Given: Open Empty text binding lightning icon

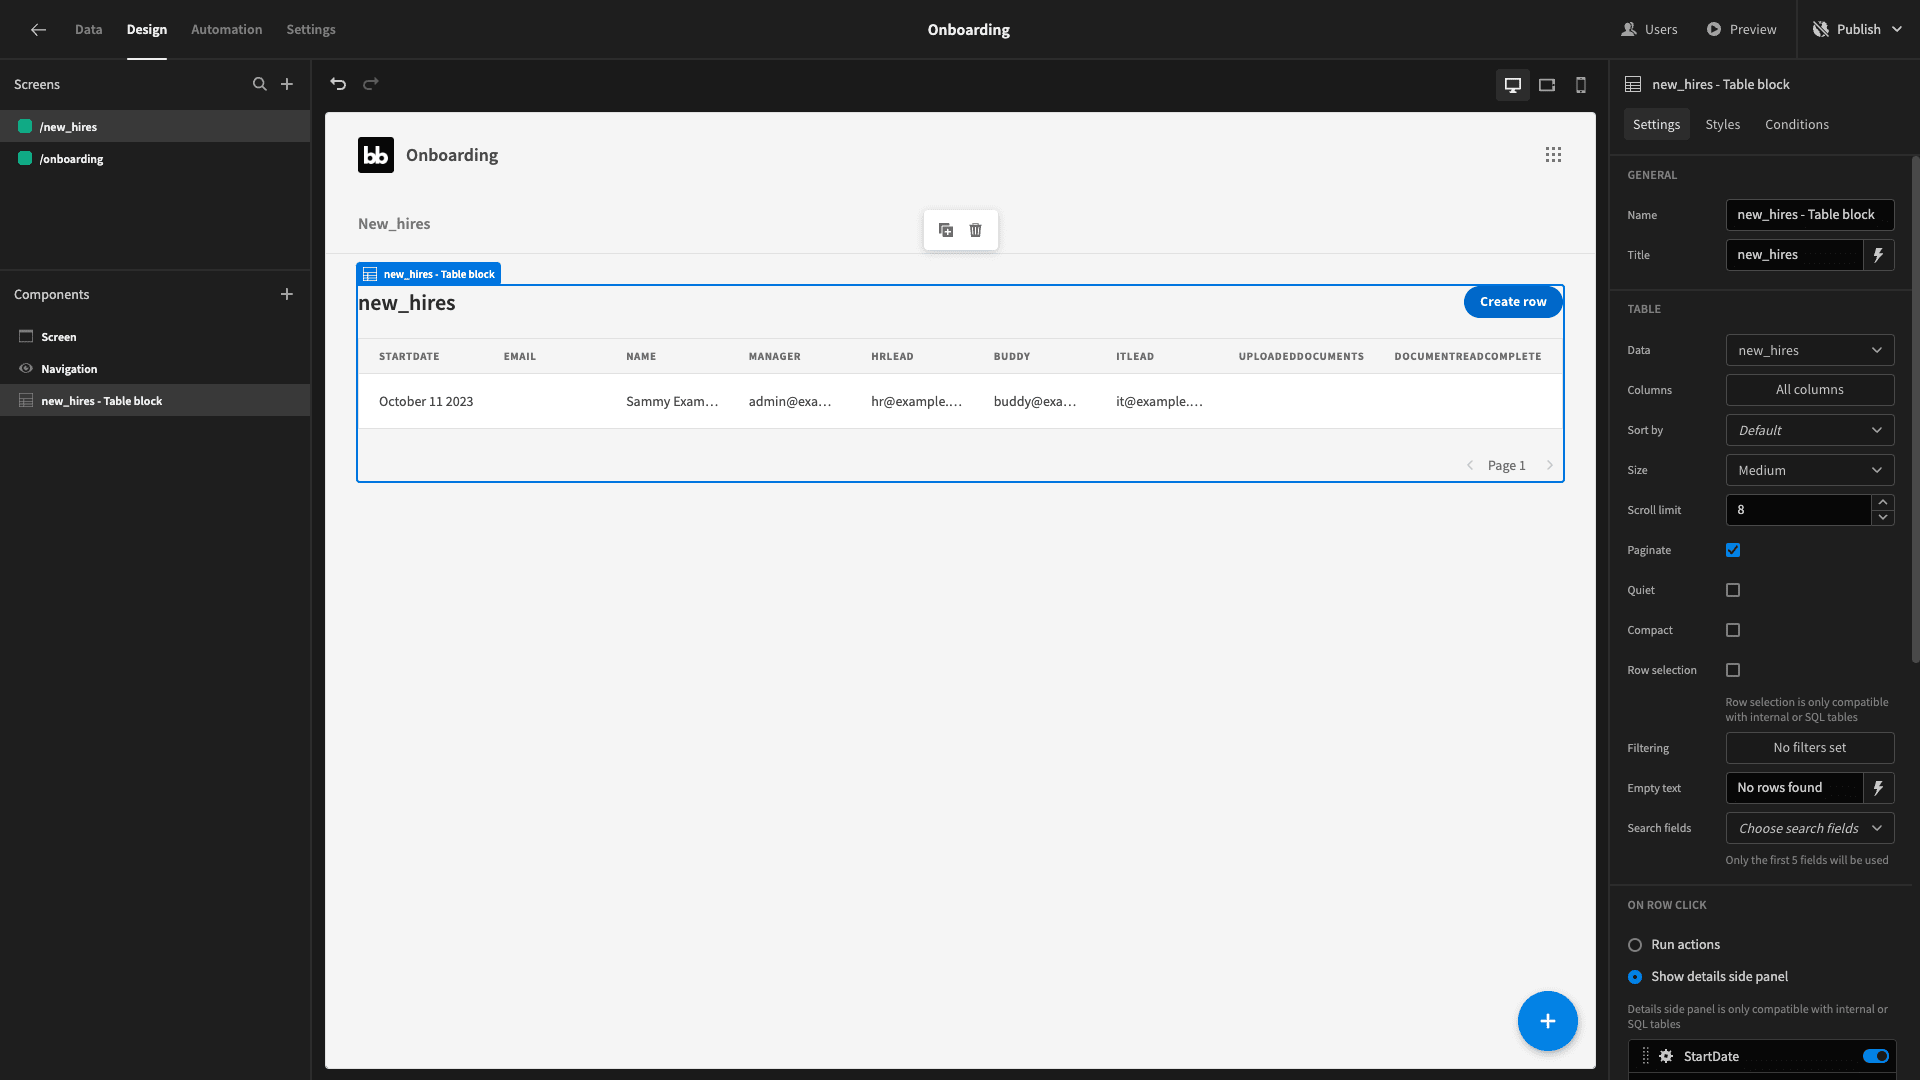Looking at the screenshot, I should click(x=1878, y=788).
